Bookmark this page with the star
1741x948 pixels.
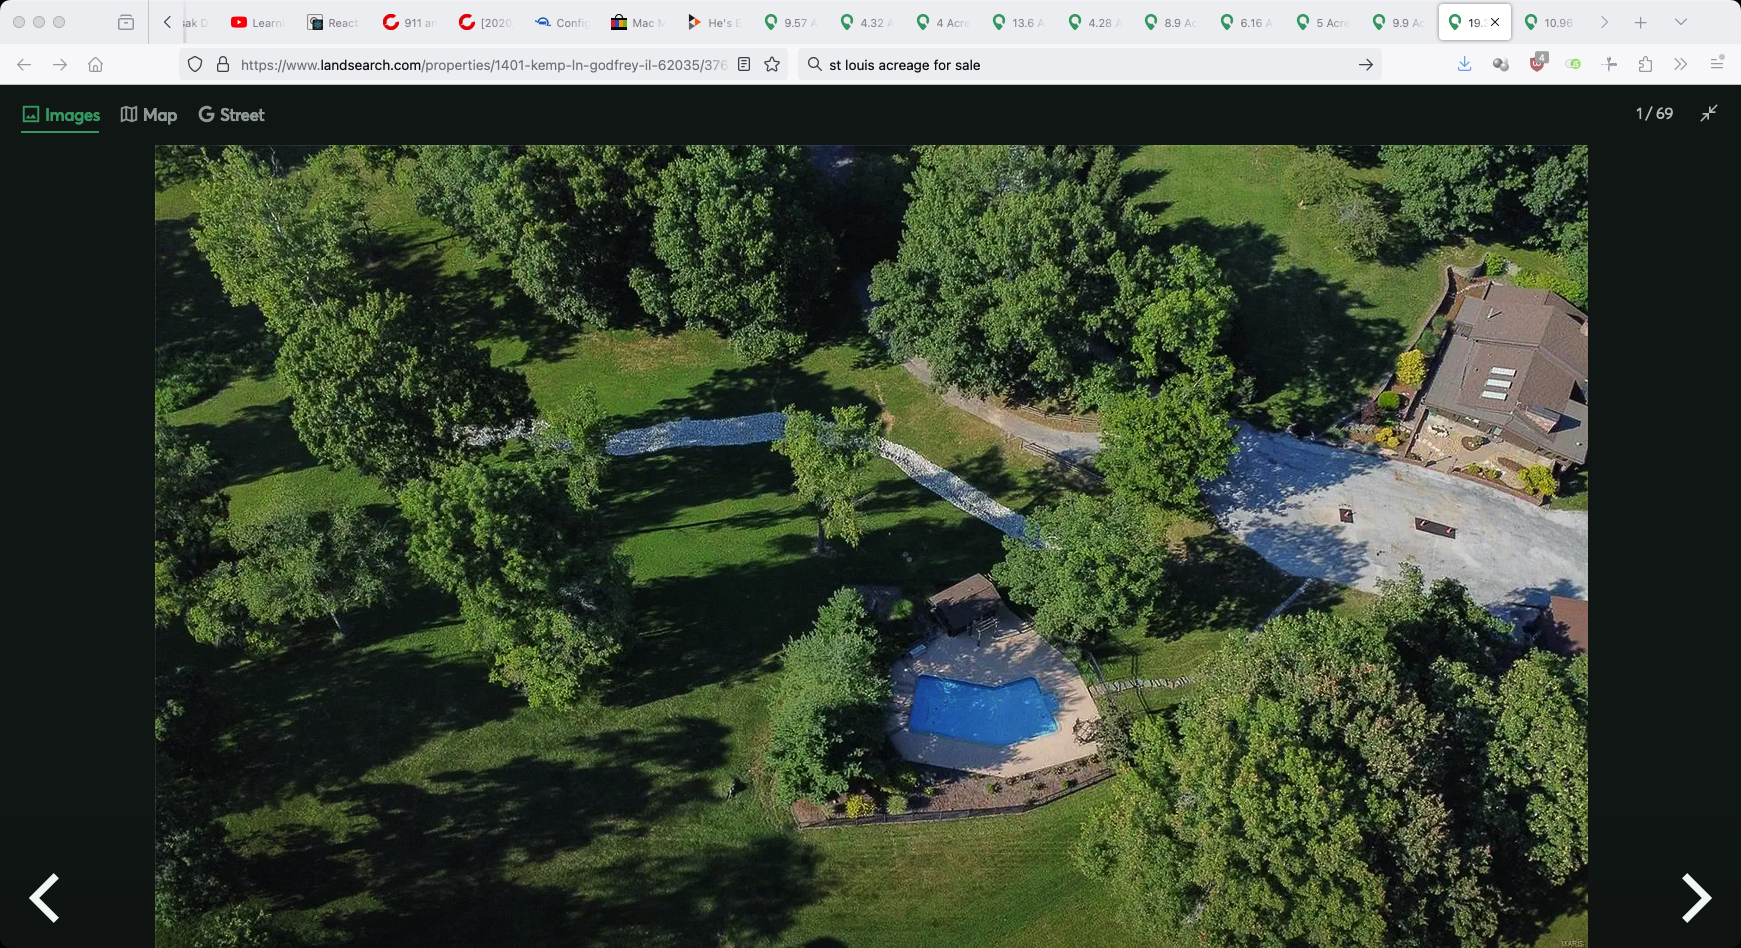click(772, 64)
